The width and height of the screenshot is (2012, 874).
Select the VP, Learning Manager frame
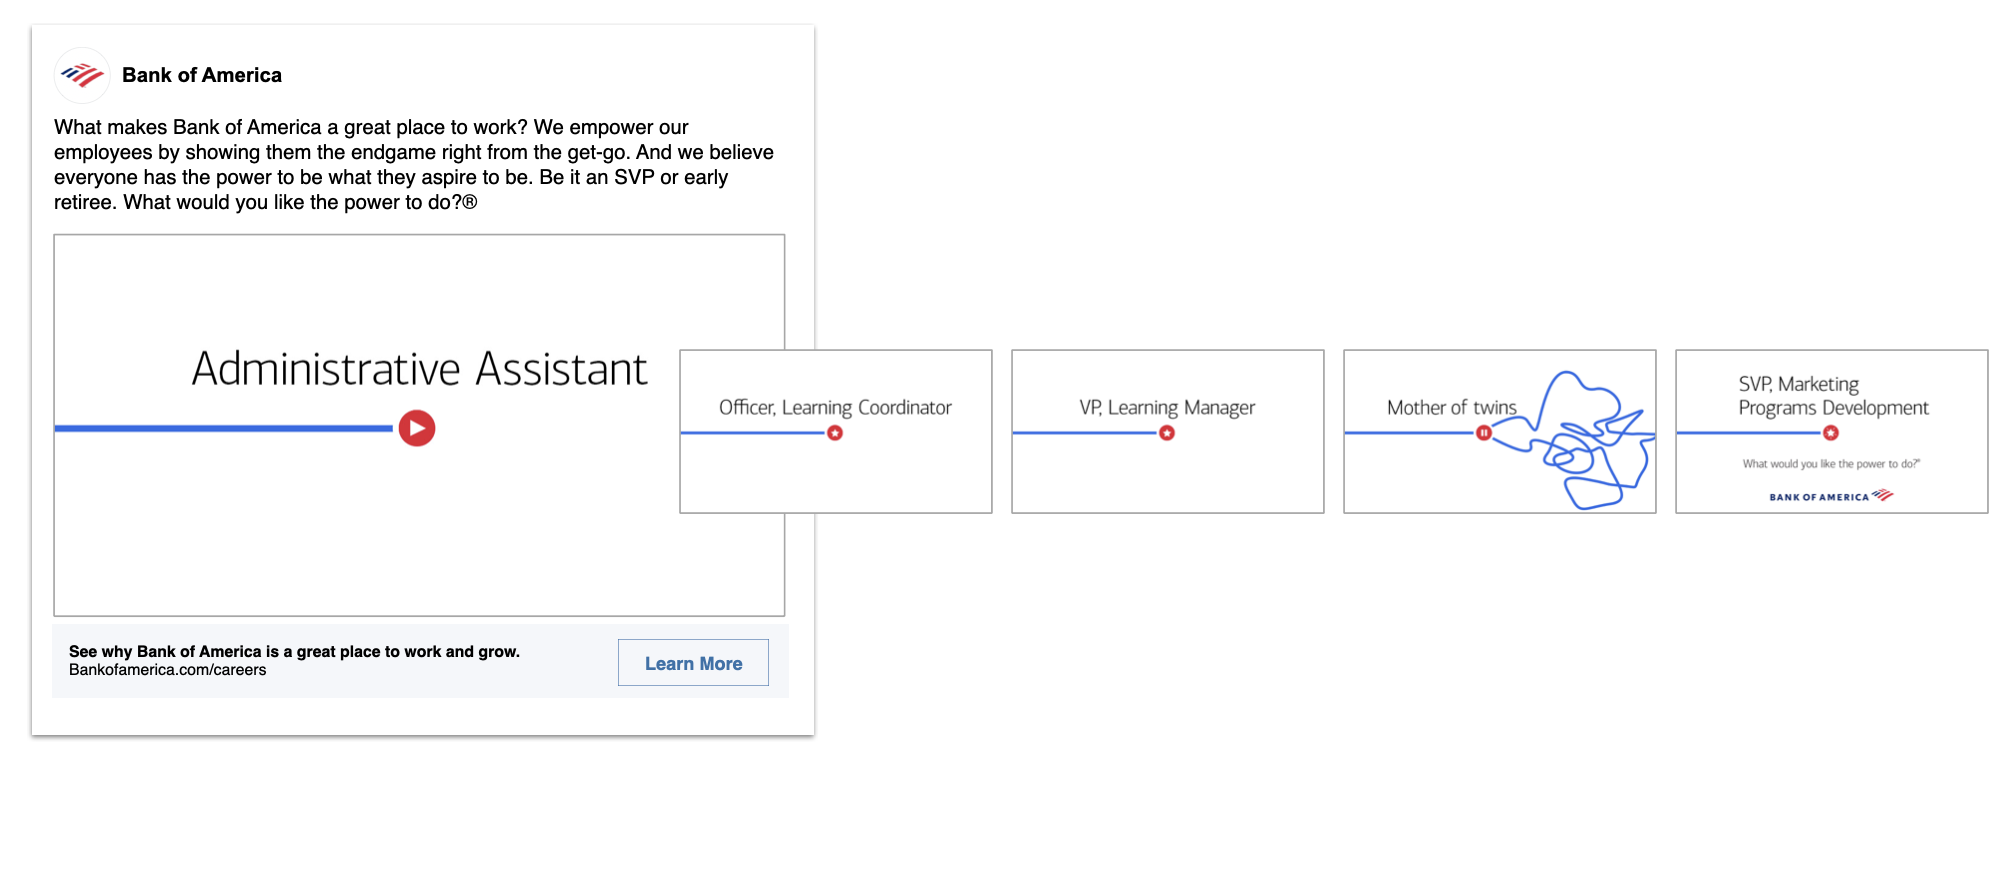tap(1168, 431)
